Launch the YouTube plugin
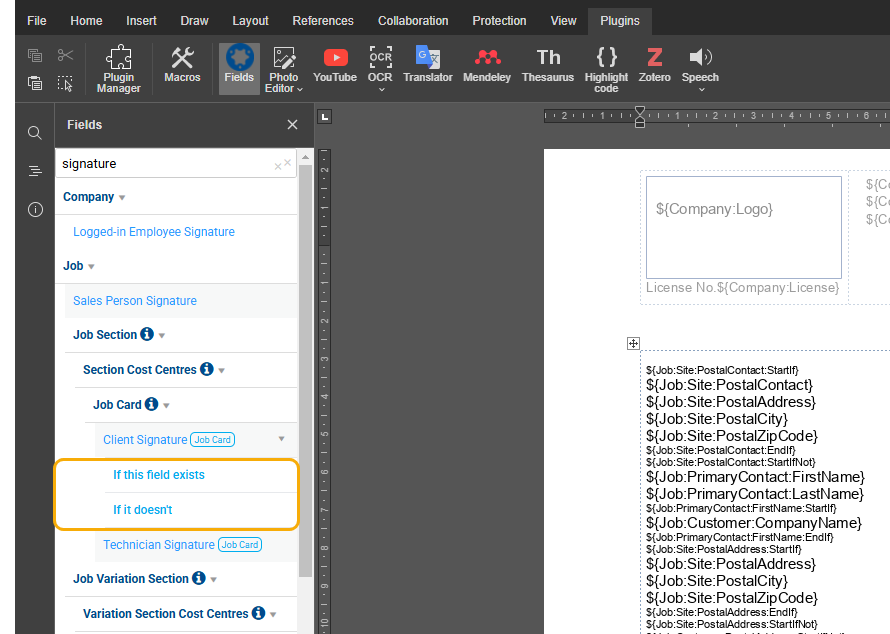Image resolution: width=890 pixels, height=634 pixels. [335, 65]
